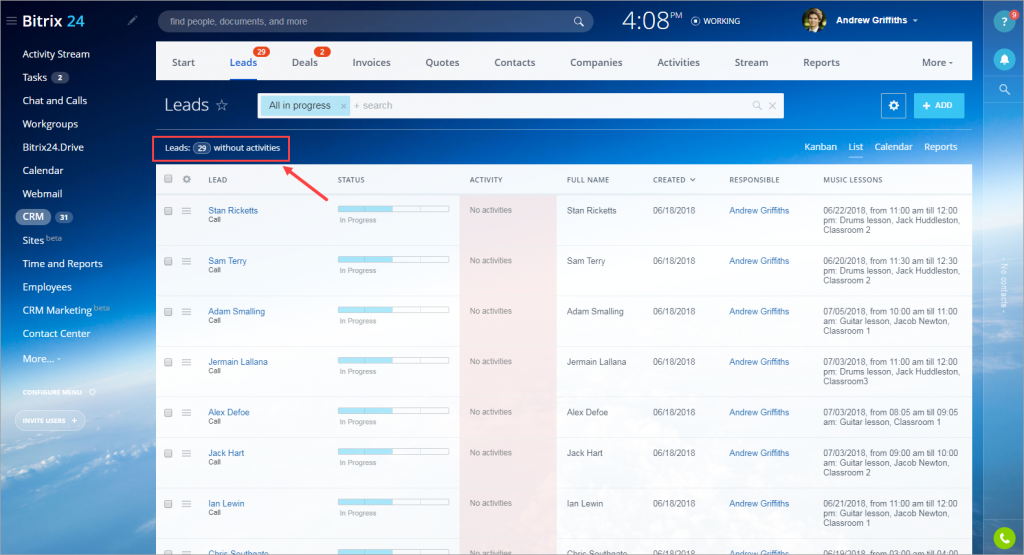Open the leads settings gear button
This screenshot has width=1024, height=555.
893,105
